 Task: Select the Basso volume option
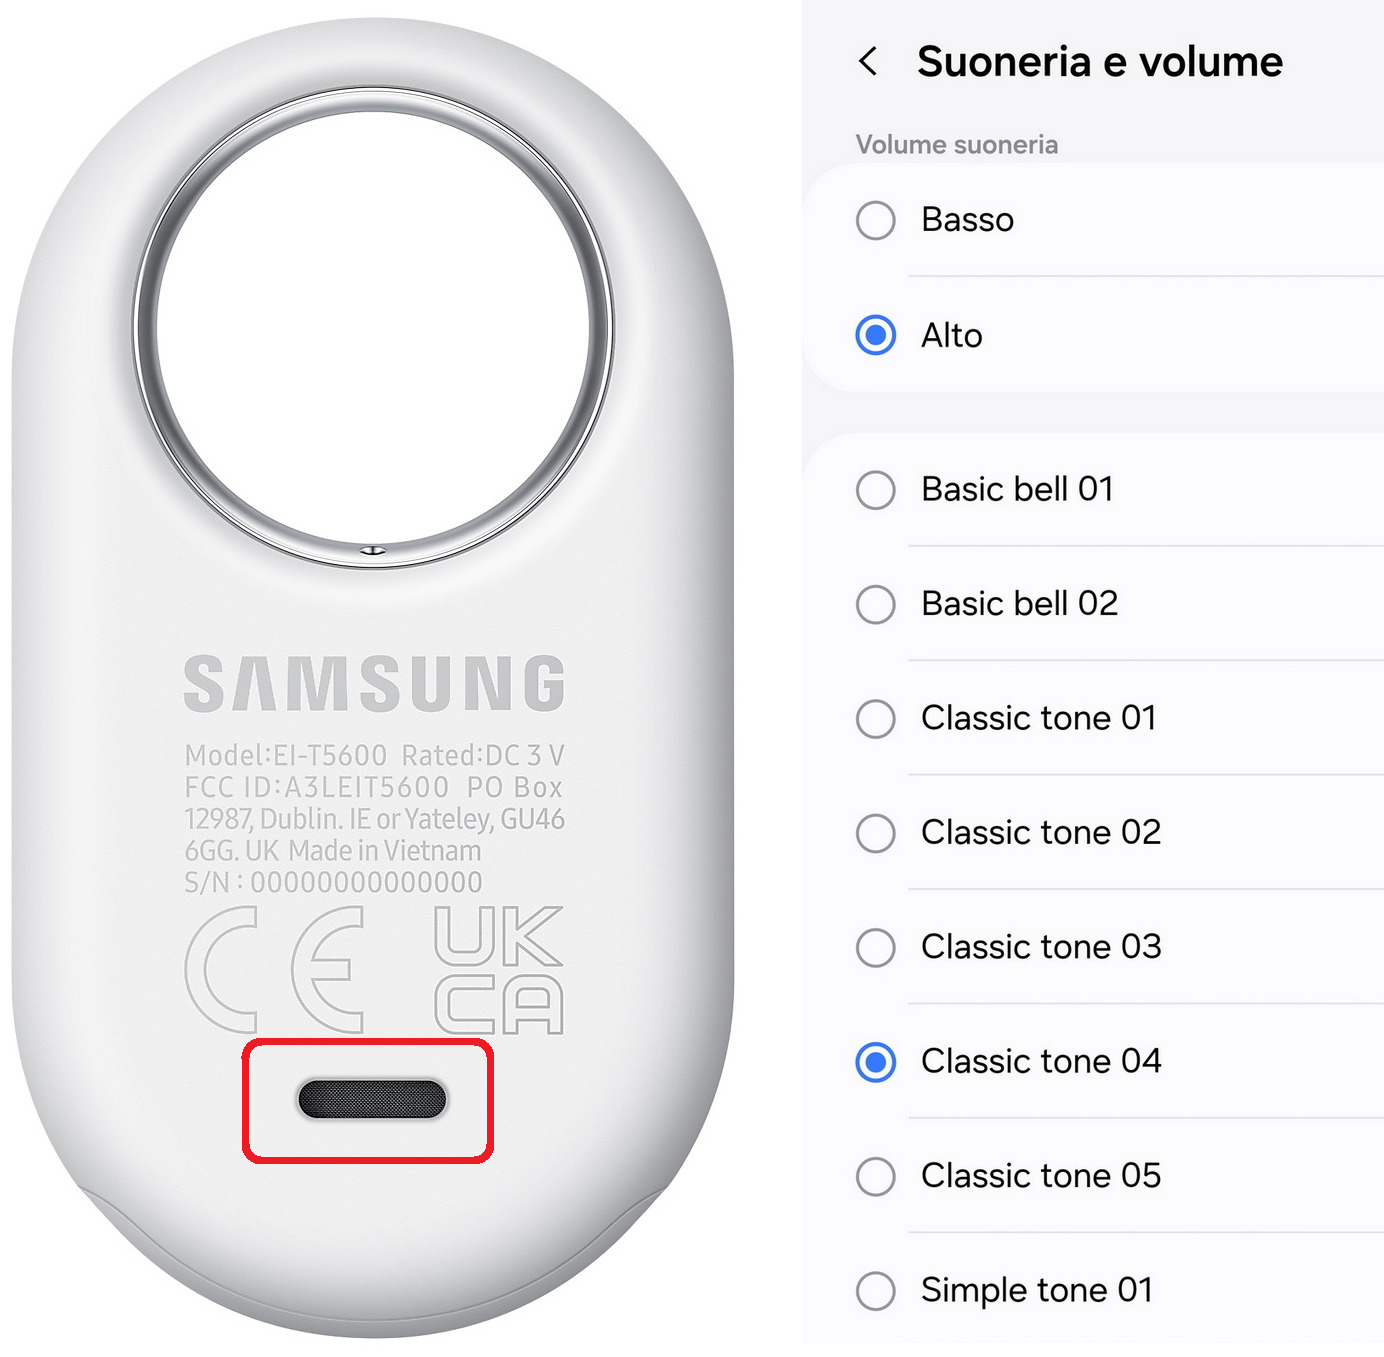[1094, 220]
